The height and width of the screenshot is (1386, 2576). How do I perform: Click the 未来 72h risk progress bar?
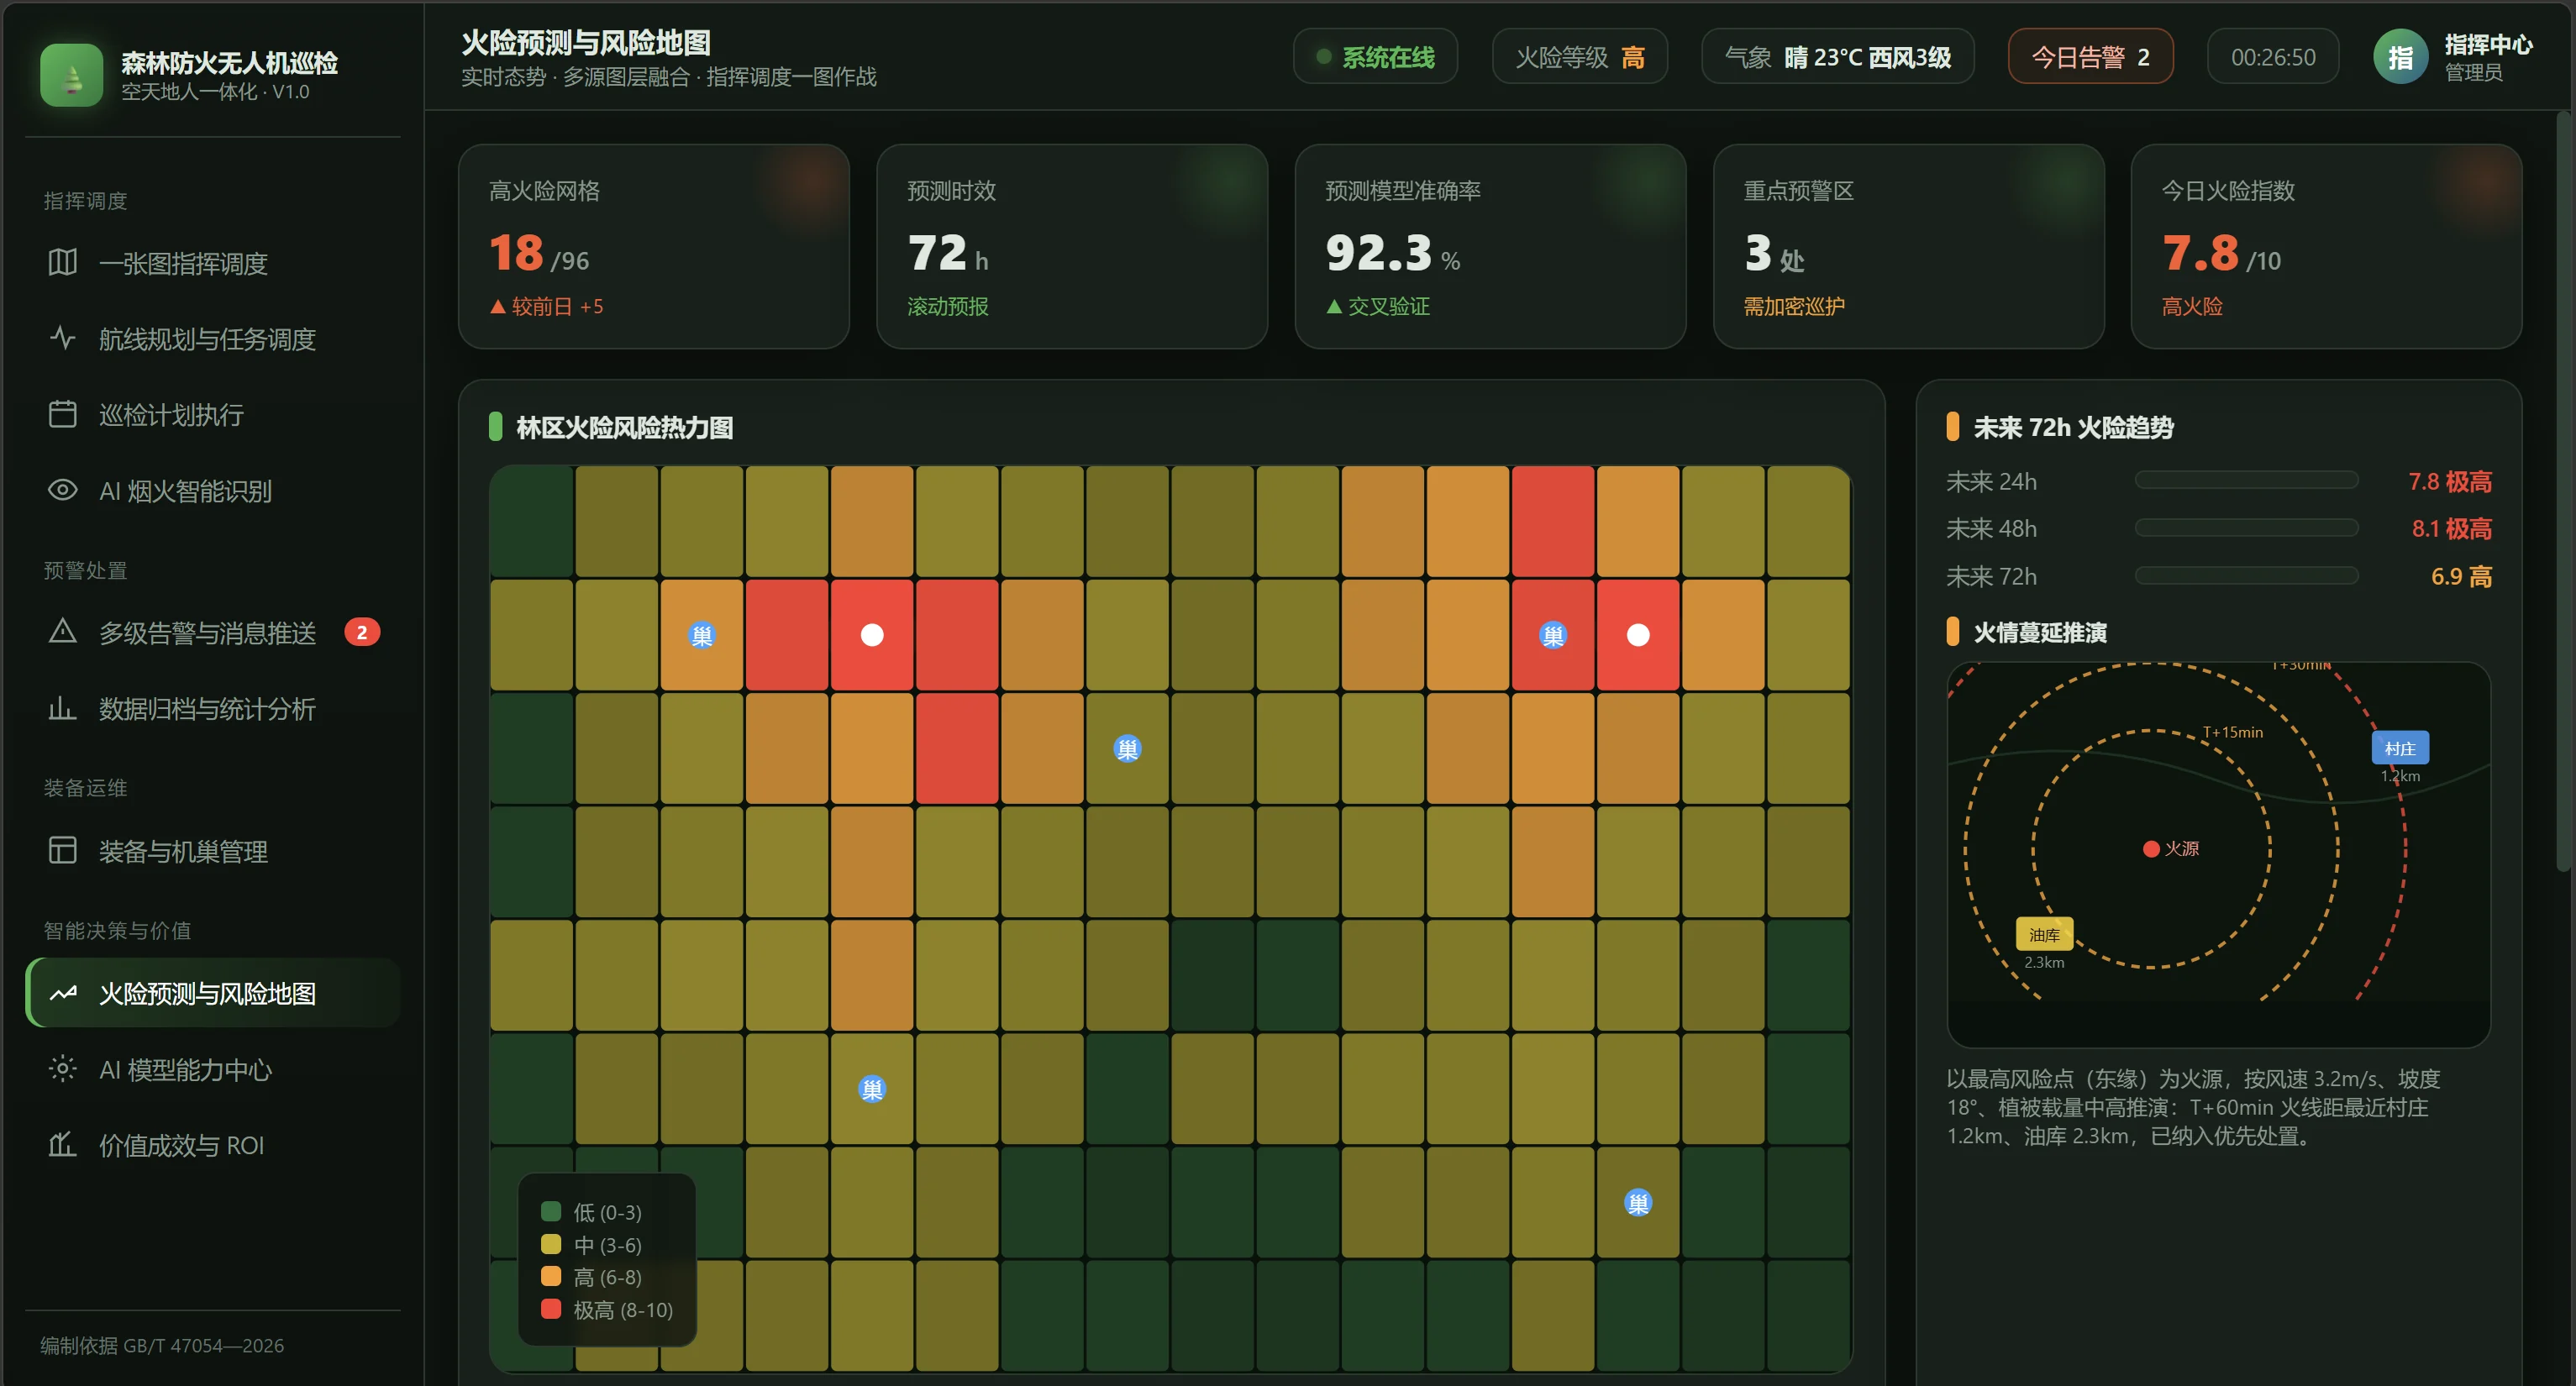click(2246, 576)
